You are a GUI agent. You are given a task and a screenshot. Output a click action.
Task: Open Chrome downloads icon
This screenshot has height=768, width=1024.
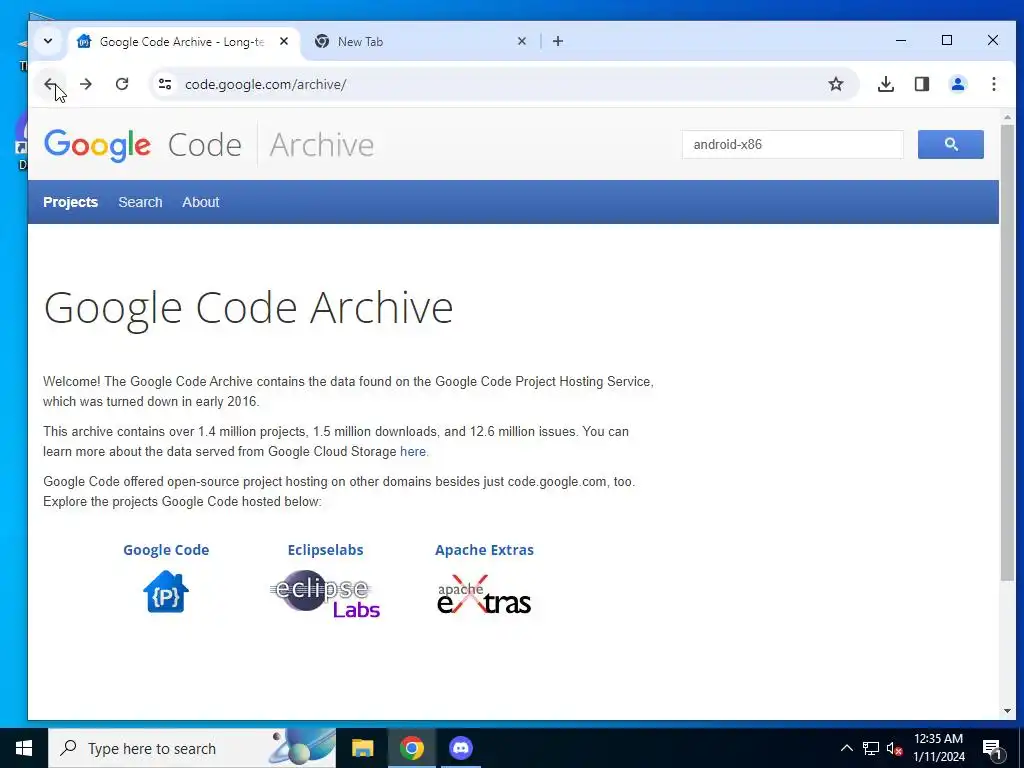pos(886,84)
